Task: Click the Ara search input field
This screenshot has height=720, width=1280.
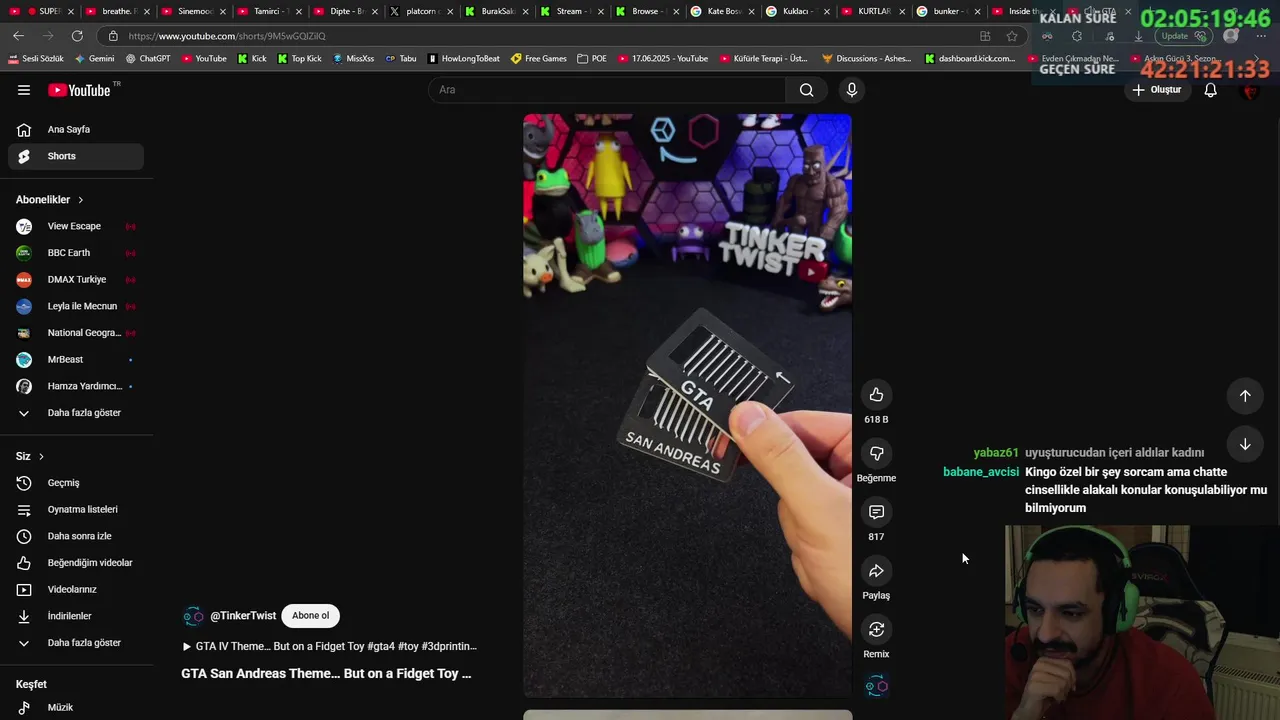Action: coord(607,90)
